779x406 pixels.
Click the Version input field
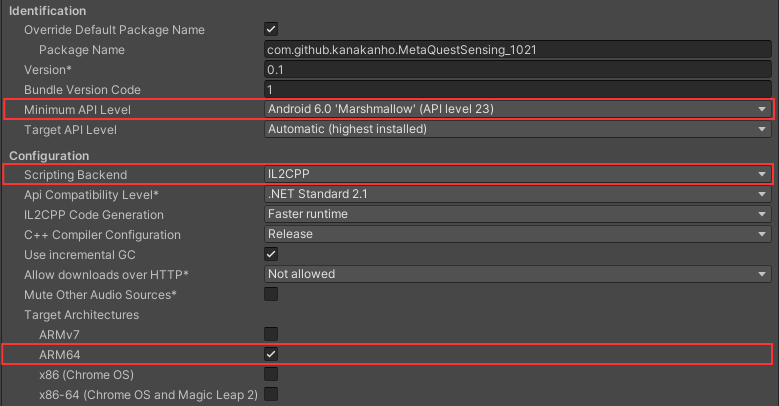(516, 69)
